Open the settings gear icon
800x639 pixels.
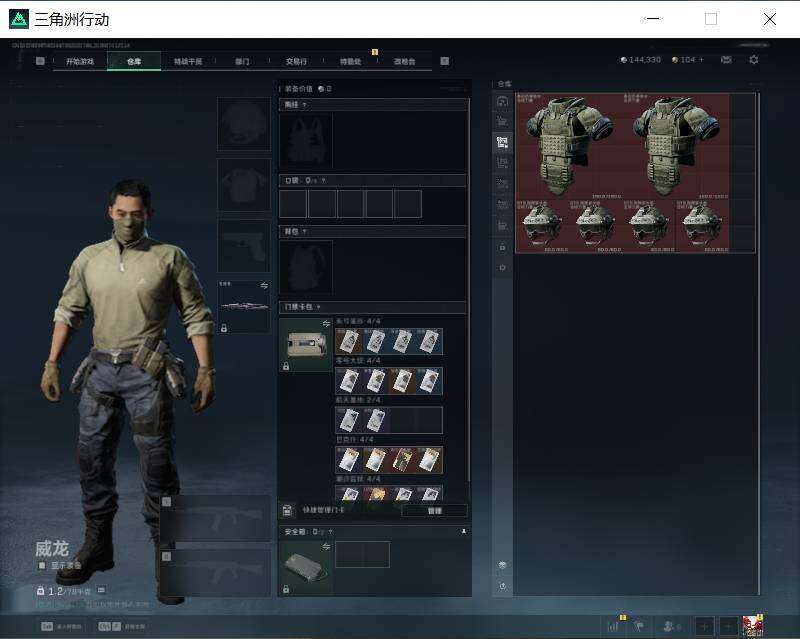tap(754, 60)
